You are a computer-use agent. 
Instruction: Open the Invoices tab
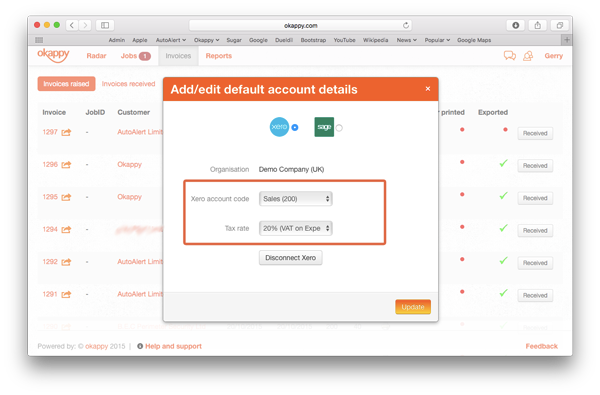pos(178,56)
